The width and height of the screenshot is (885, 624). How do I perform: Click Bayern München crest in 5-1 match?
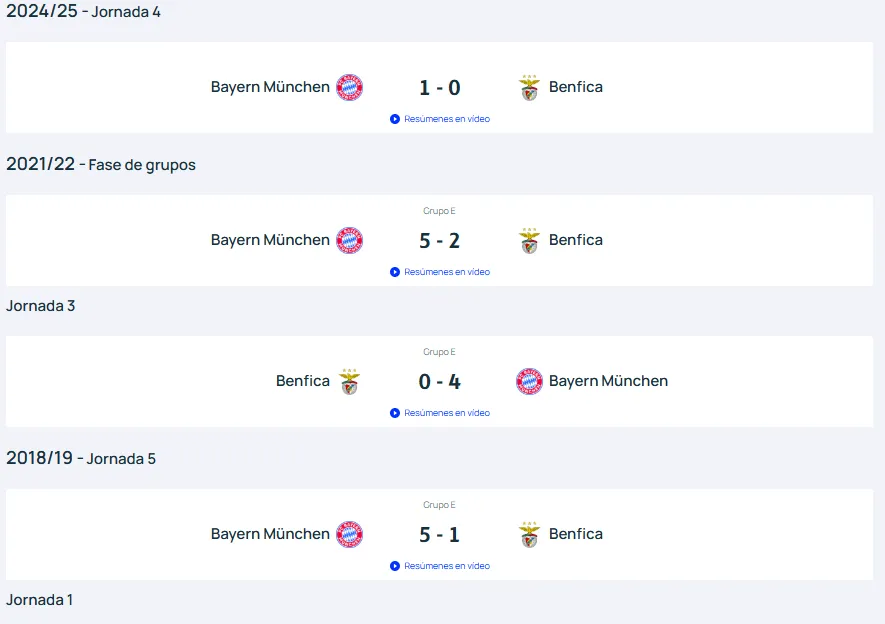349,534
